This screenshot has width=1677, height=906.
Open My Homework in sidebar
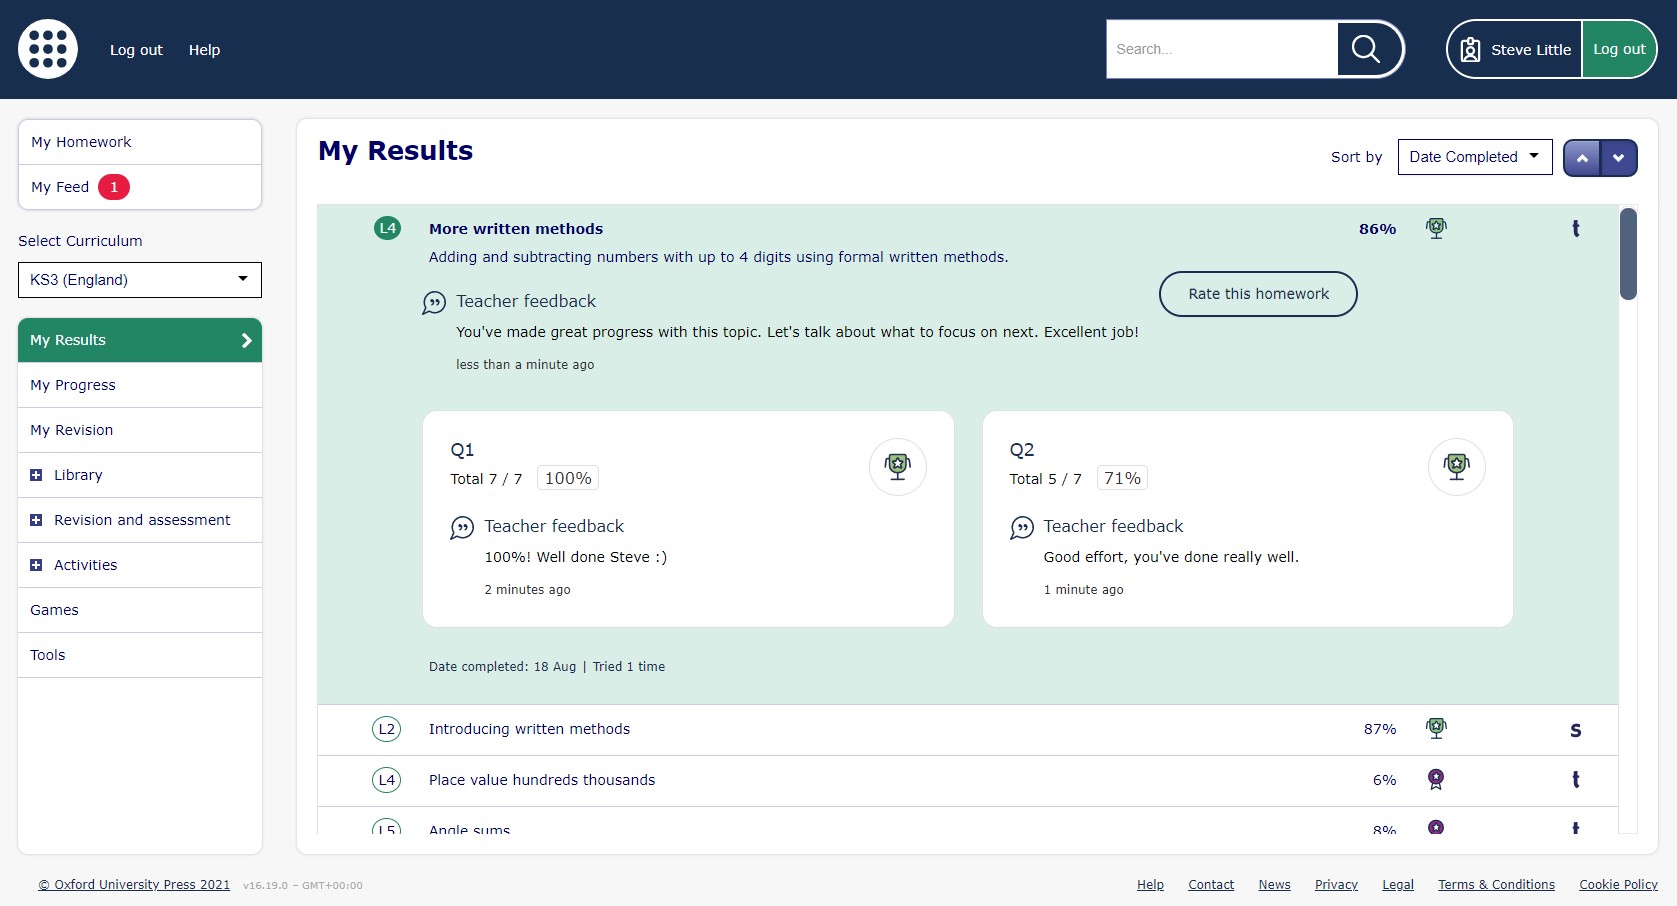point(140,142)
